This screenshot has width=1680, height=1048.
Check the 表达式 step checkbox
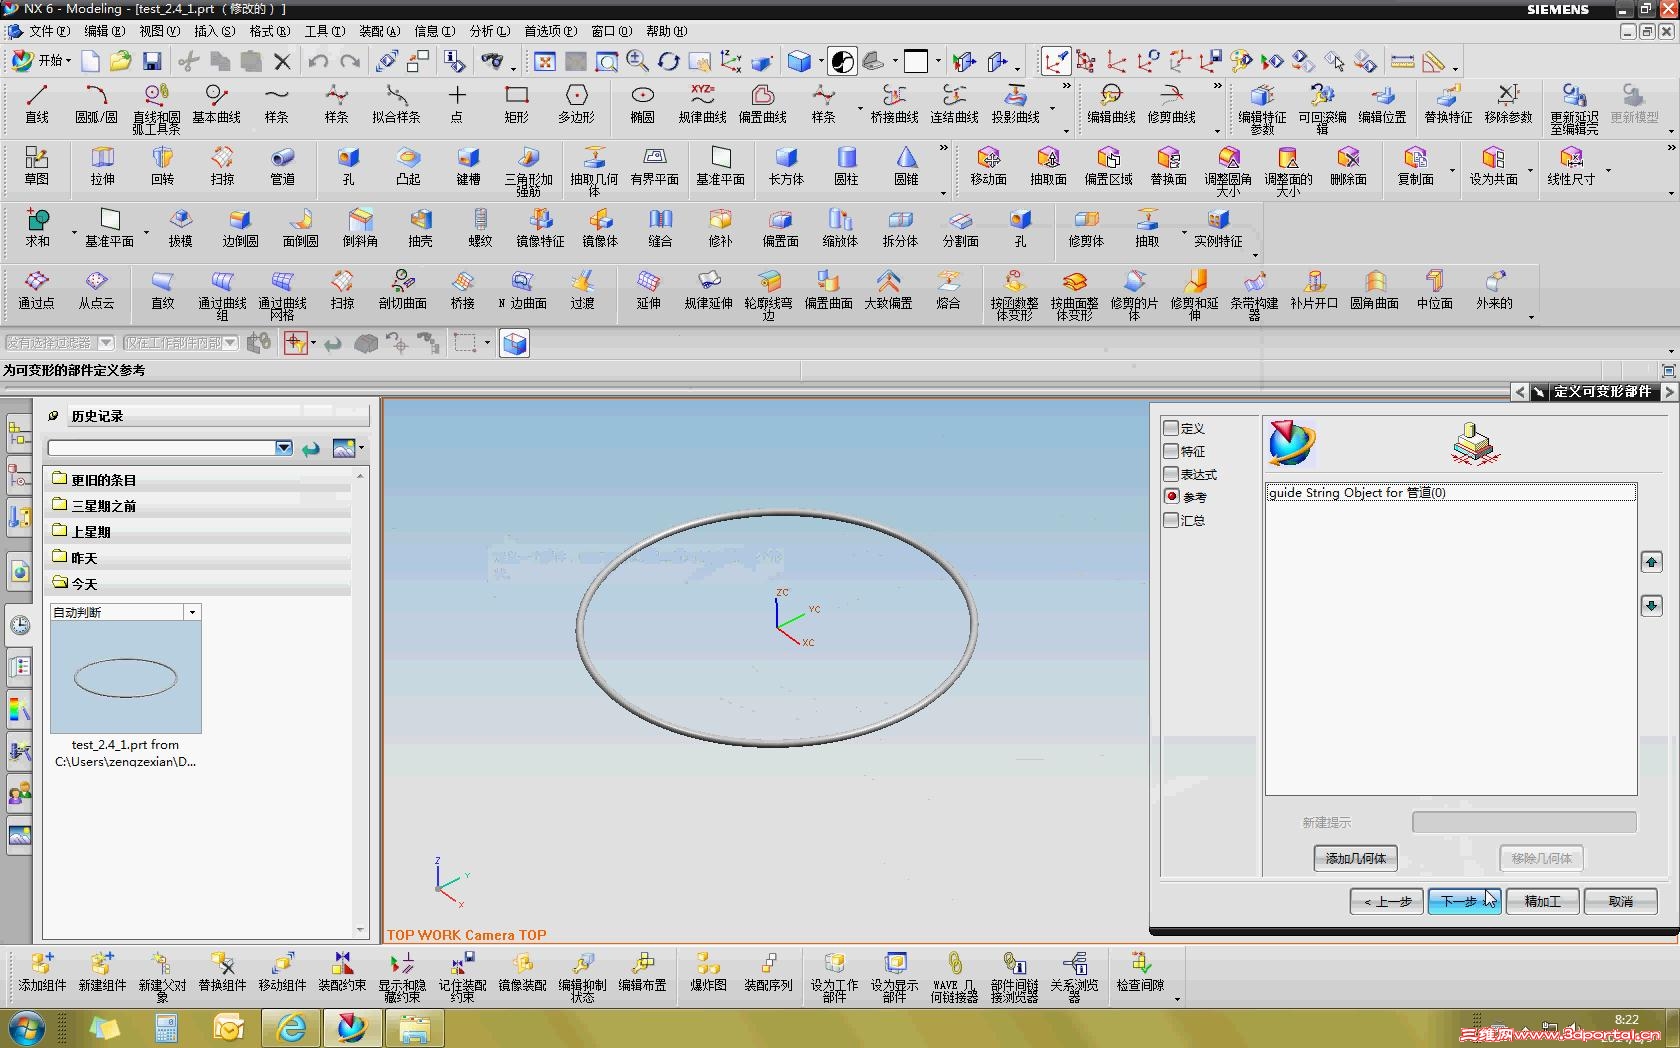(1171, 473)
